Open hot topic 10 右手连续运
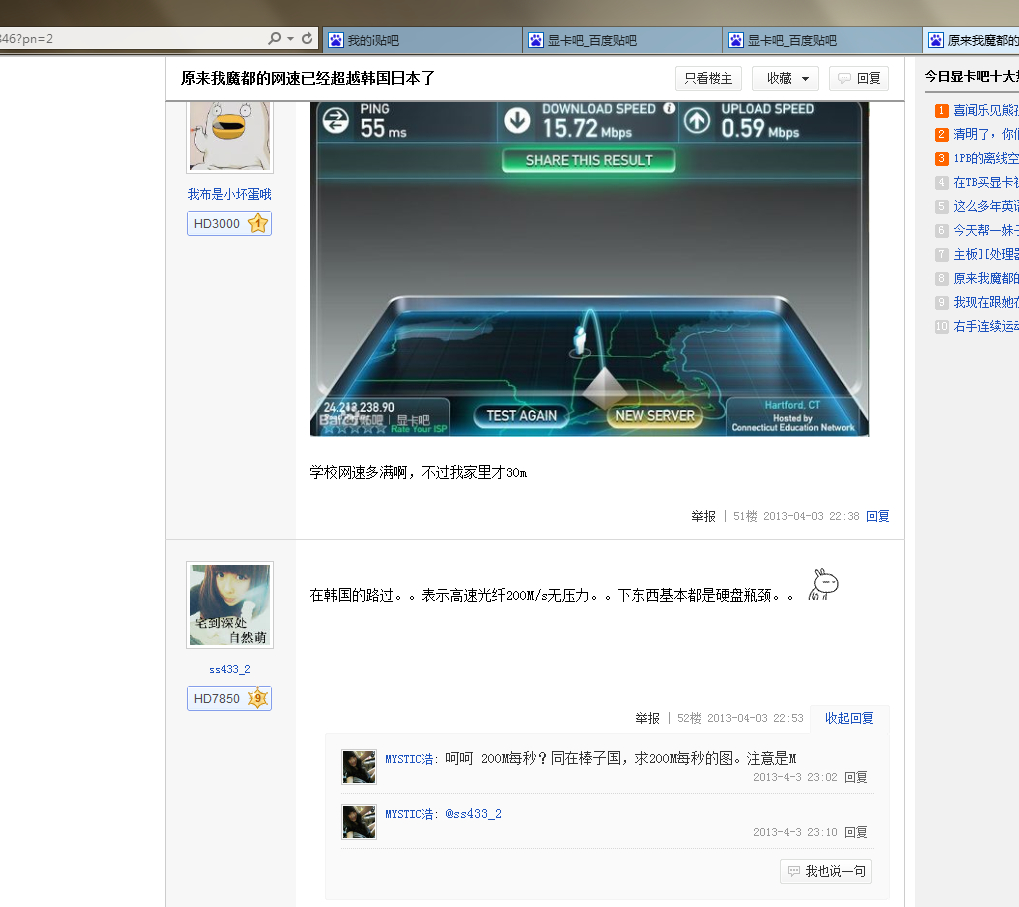 [x=986, y=327]
